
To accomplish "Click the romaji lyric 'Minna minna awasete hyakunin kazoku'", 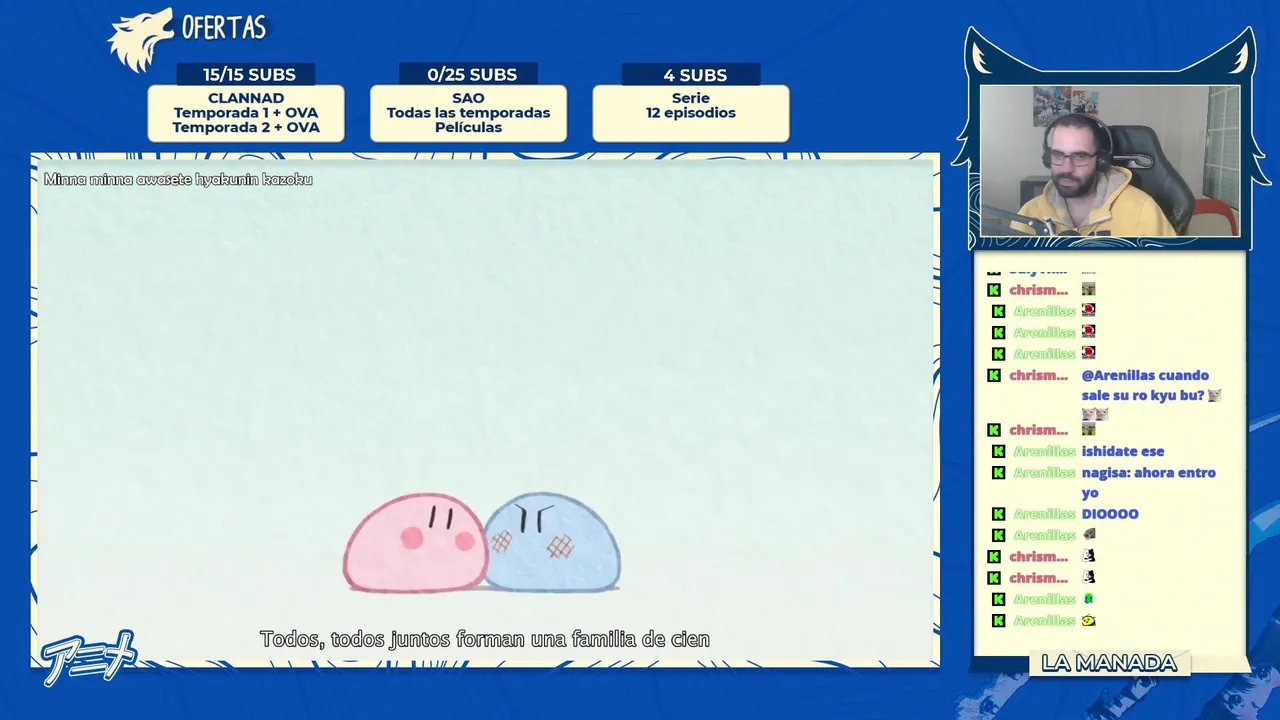I will pyautogui.click(x=178, y=179).
